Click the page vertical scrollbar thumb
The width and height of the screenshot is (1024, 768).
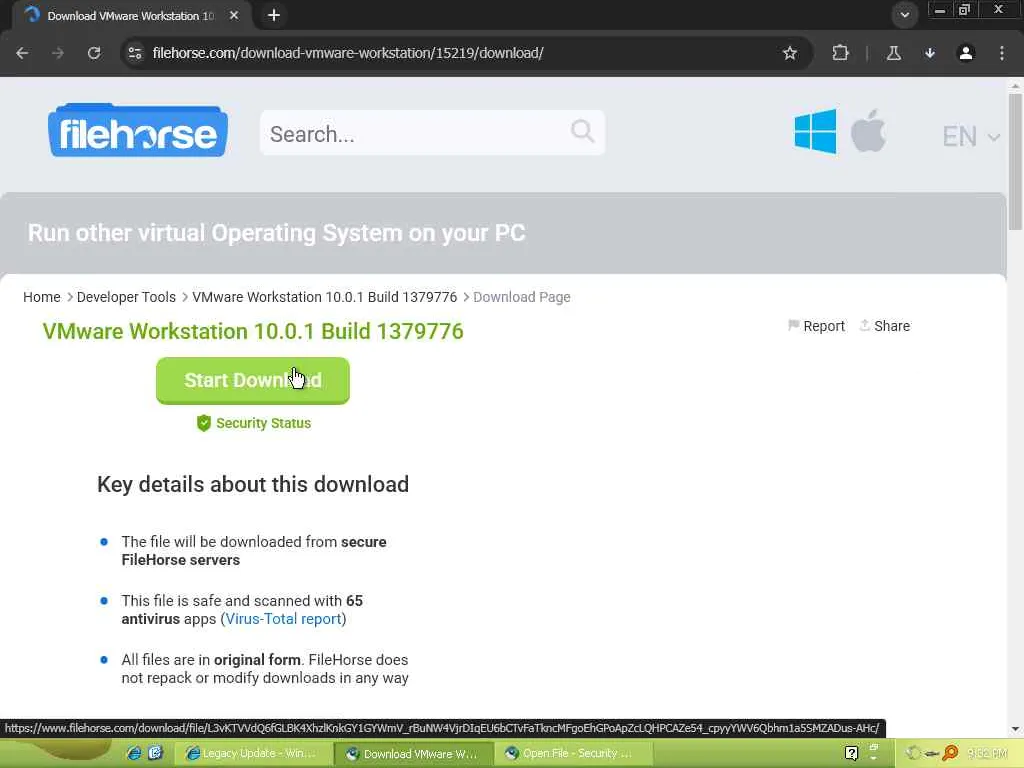pos(1015,161)
